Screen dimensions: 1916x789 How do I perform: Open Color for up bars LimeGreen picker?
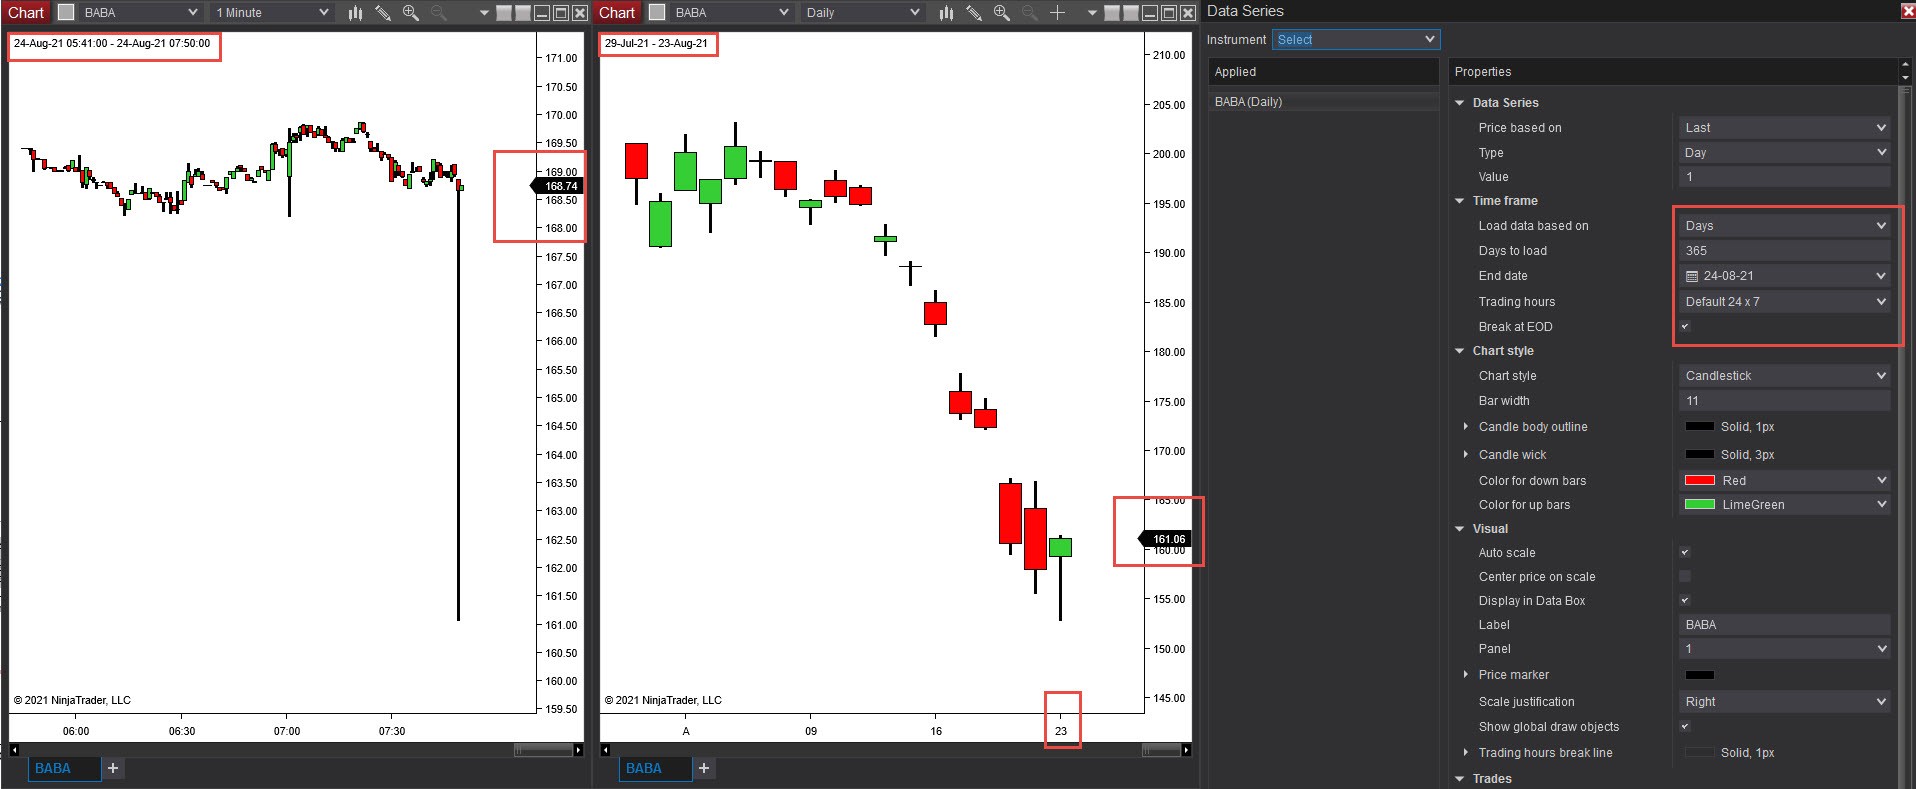[1784, 505]
